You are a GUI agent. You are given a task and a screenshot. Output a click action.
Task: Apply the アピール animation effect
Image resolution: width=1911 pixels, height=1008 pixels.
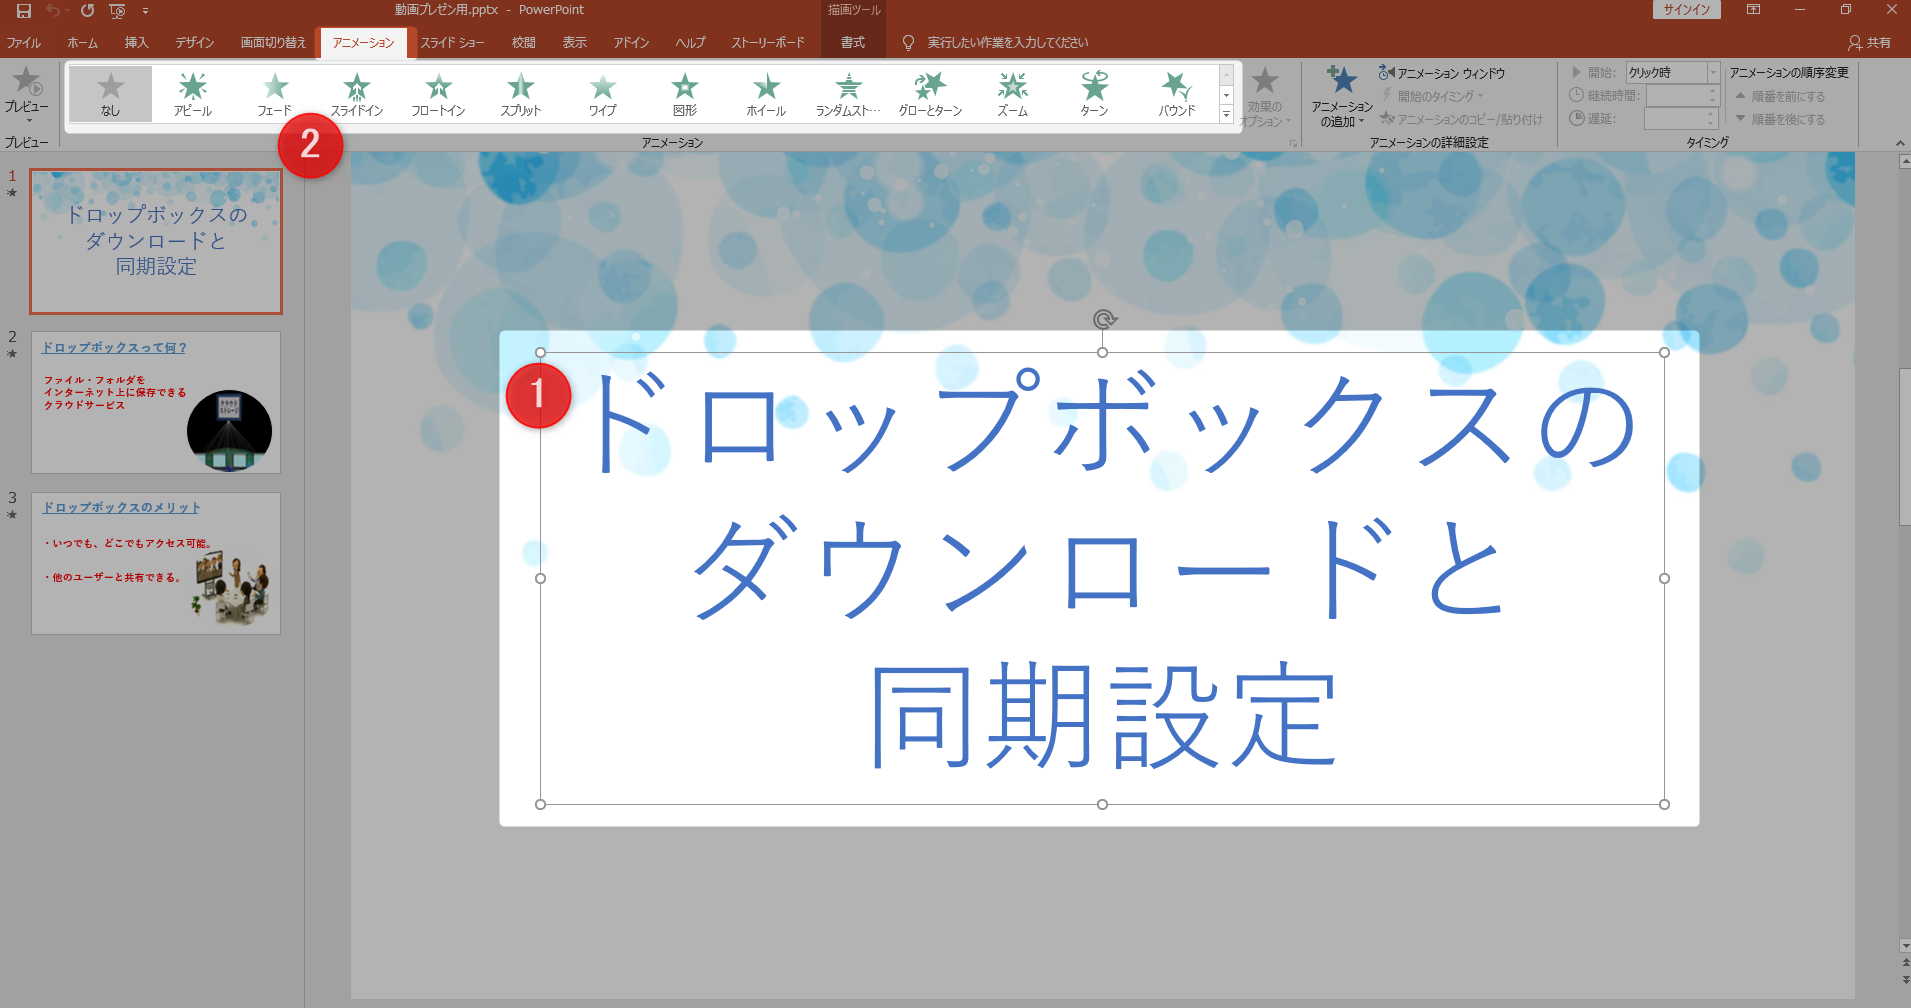tap(193, 94)
